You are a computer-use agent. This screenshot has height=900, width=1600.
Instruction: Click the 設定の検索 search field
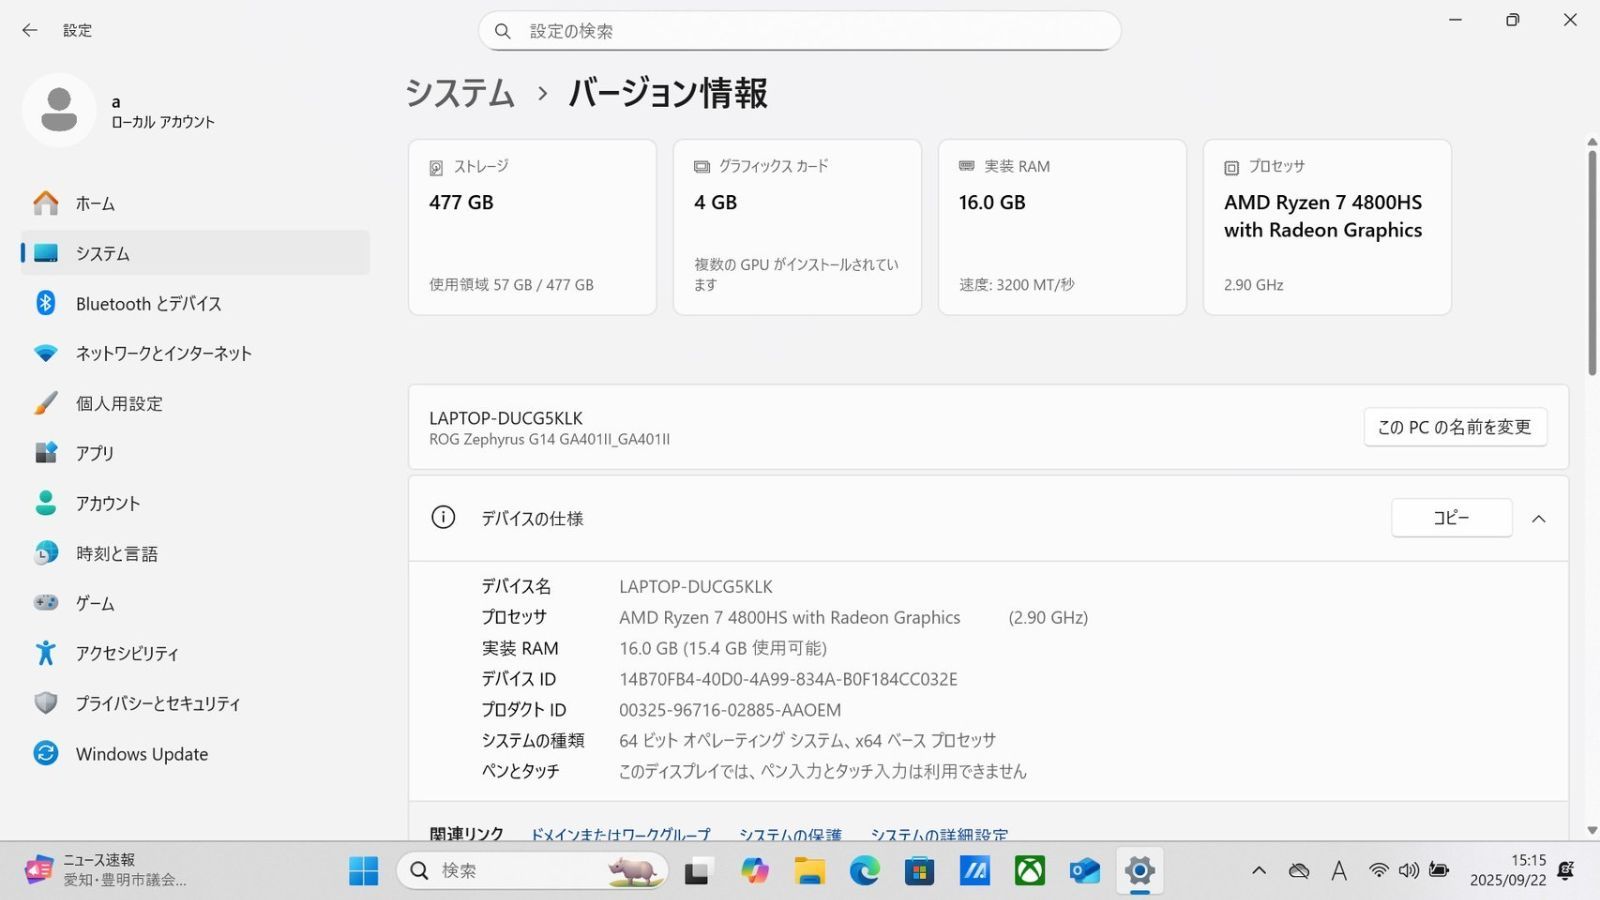[800, 31]
